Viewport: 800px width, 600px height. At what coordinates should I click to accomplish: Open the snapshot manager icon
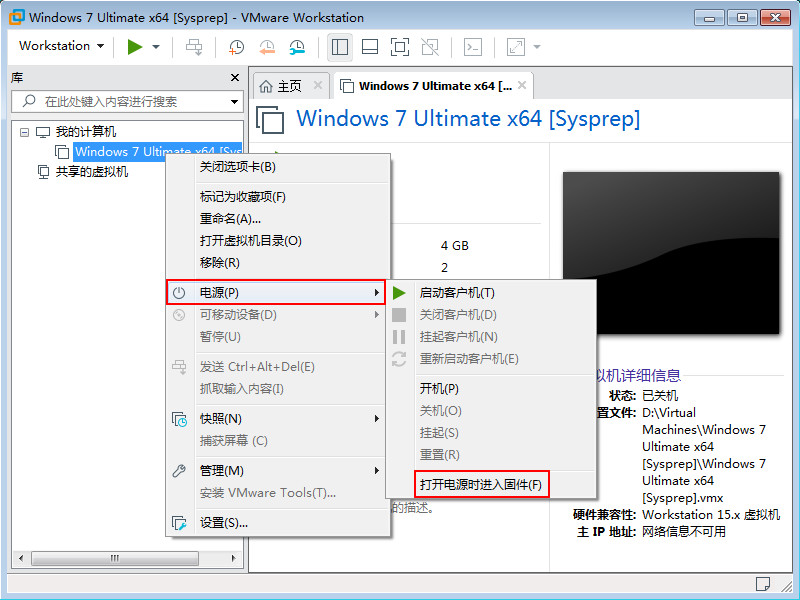[297, 47]
